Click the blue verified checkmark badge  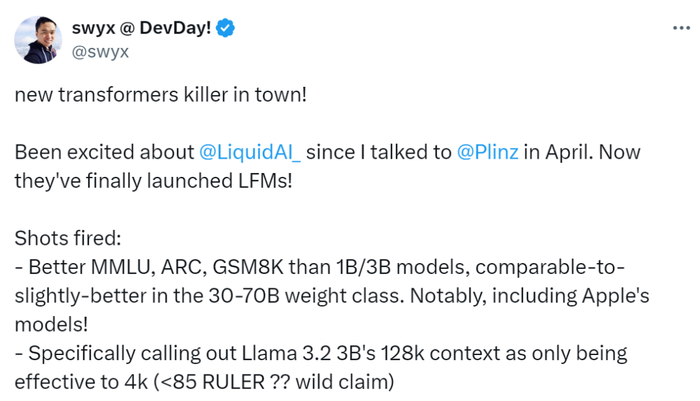(x=227, y=29)
